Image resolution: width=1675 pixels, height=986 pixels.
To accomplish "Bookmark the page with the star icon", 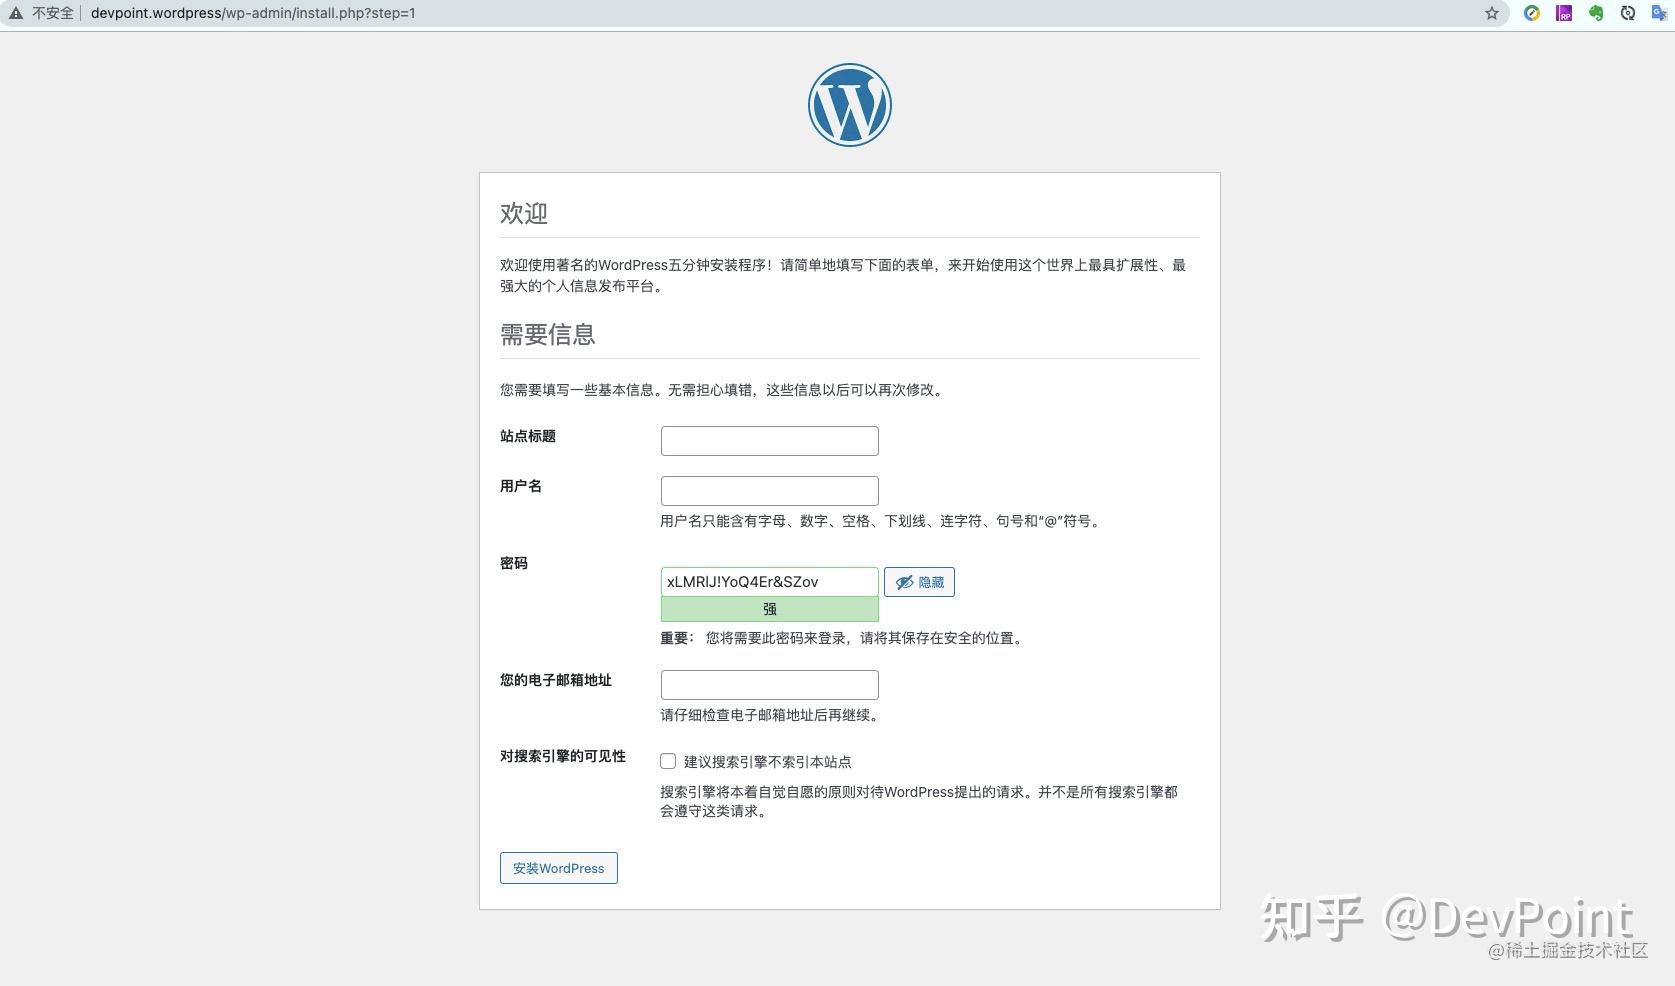I will coord(1492,14).
